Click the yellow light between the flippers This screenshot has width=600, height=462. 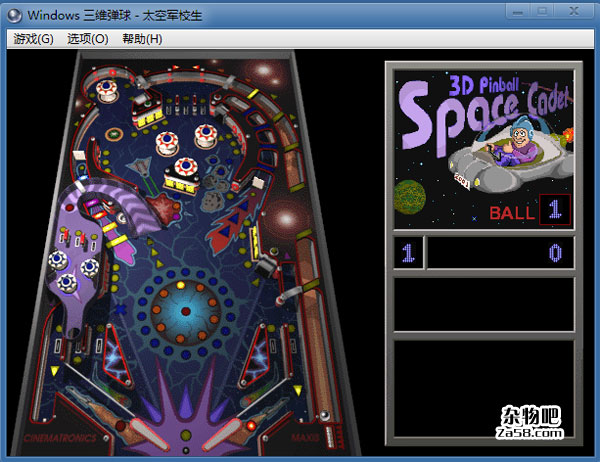point(186,435)
